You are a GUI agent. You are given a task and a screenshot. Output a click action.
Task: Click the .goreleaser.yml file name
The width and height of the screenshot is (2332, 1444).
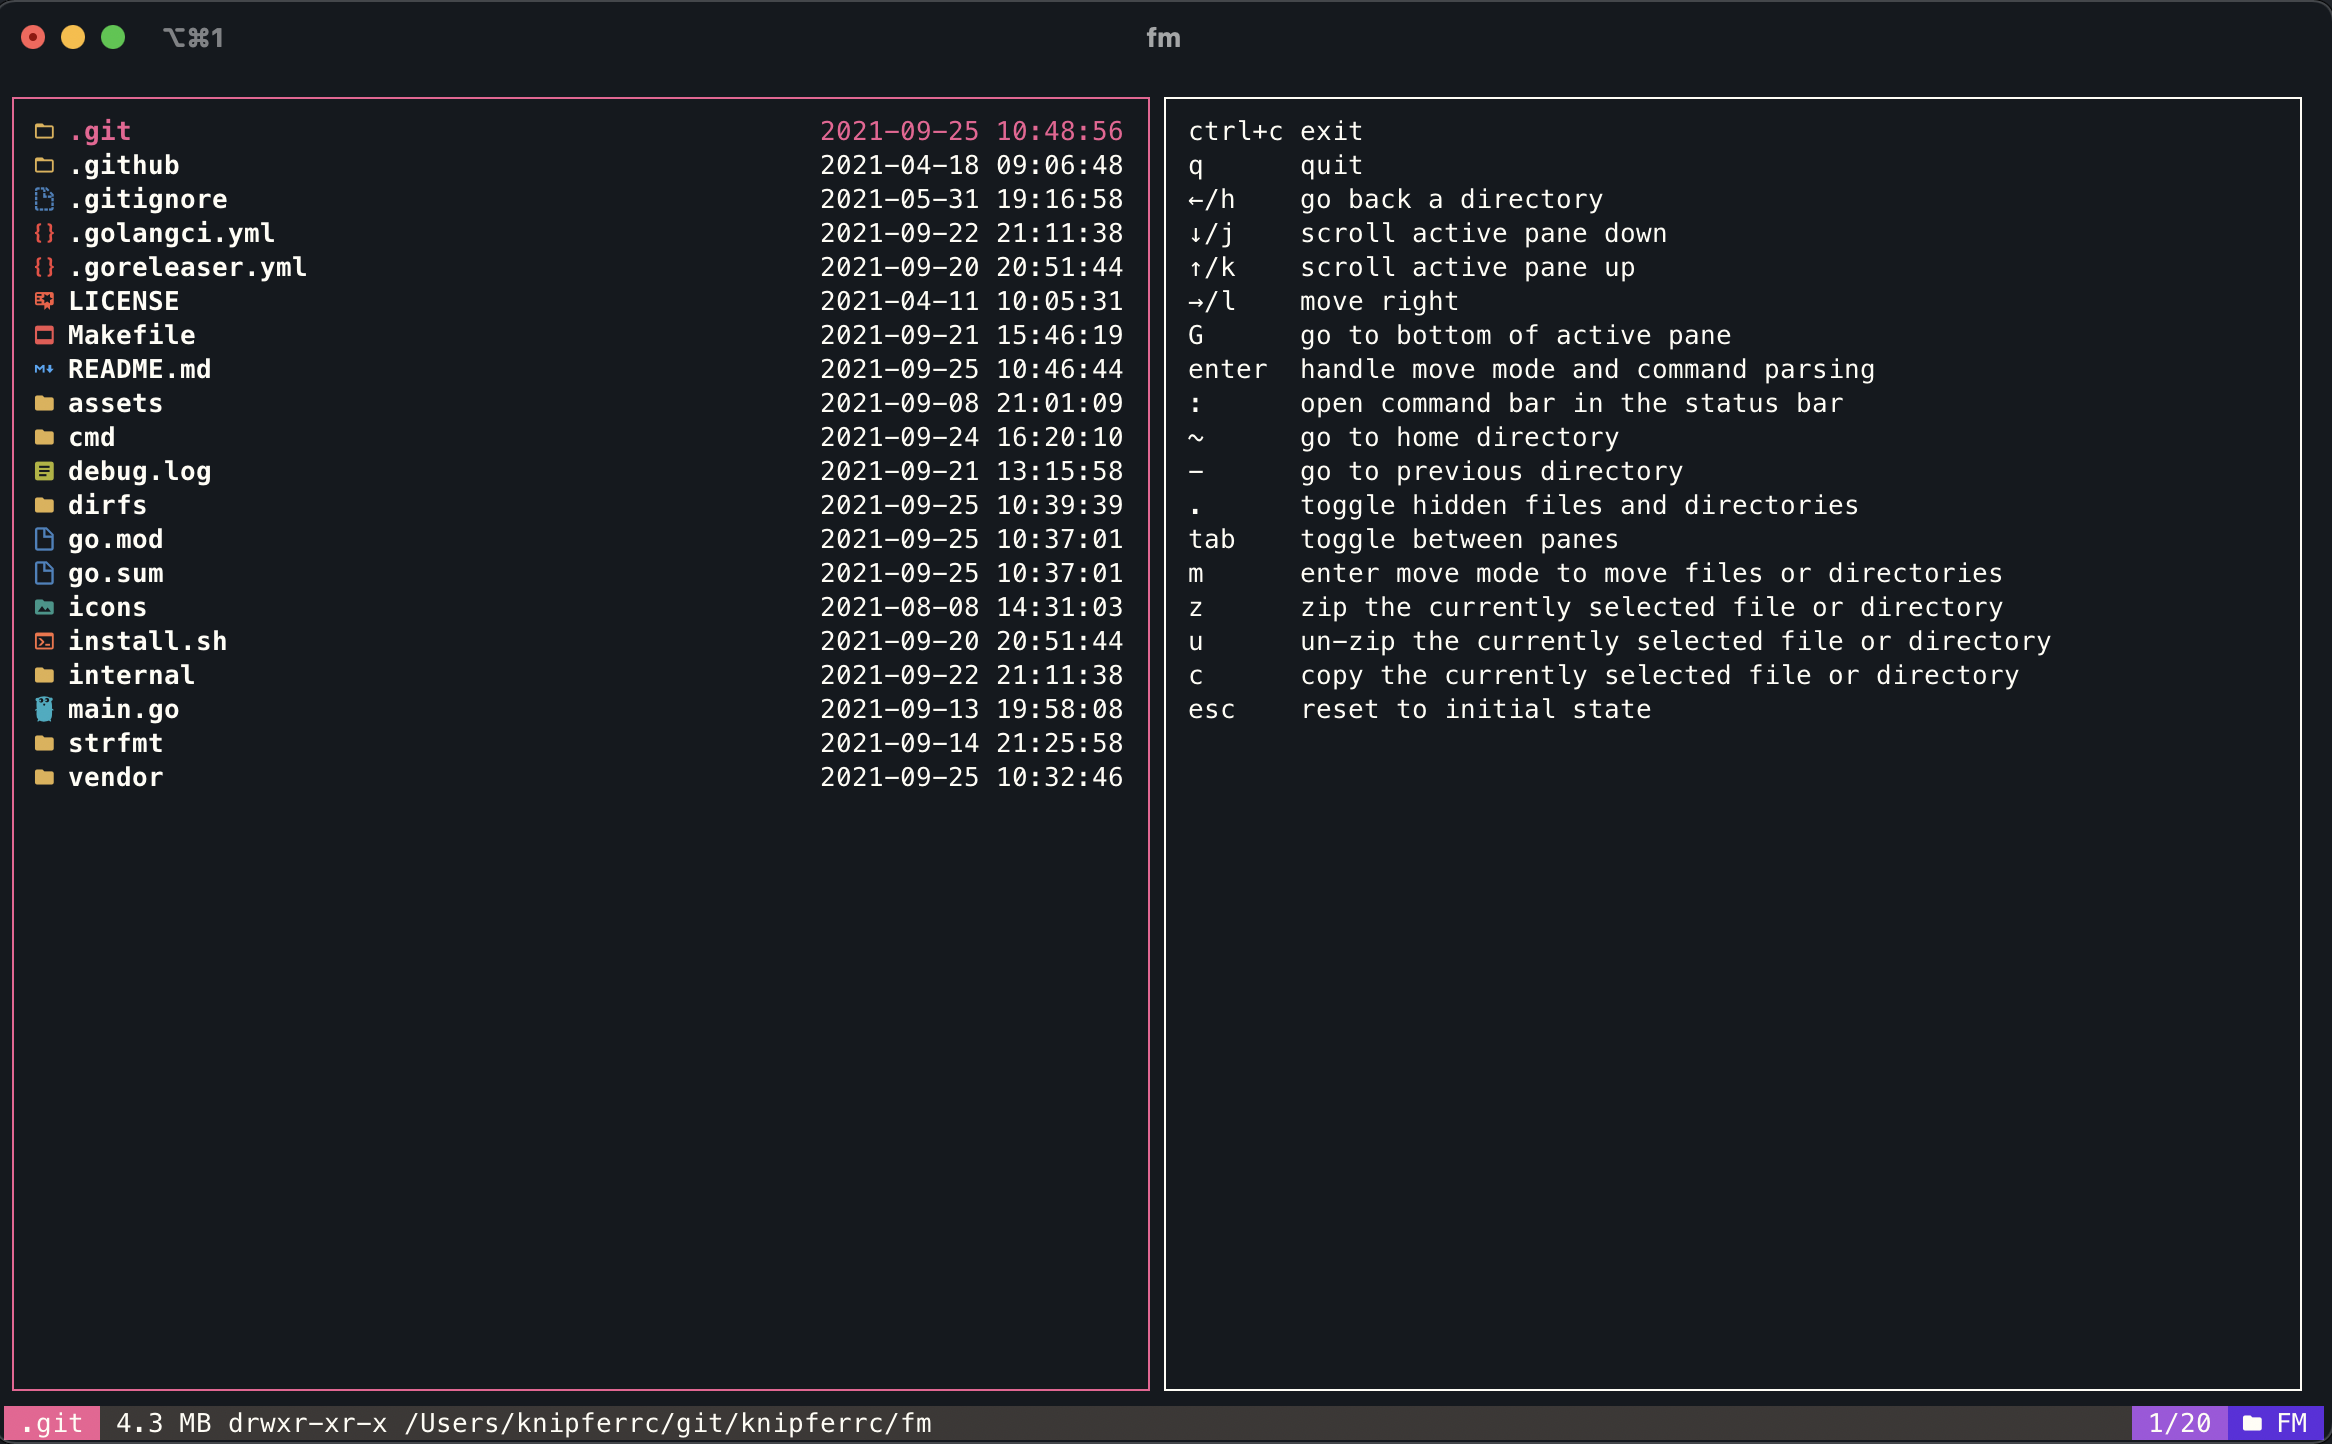coord(187,267)
